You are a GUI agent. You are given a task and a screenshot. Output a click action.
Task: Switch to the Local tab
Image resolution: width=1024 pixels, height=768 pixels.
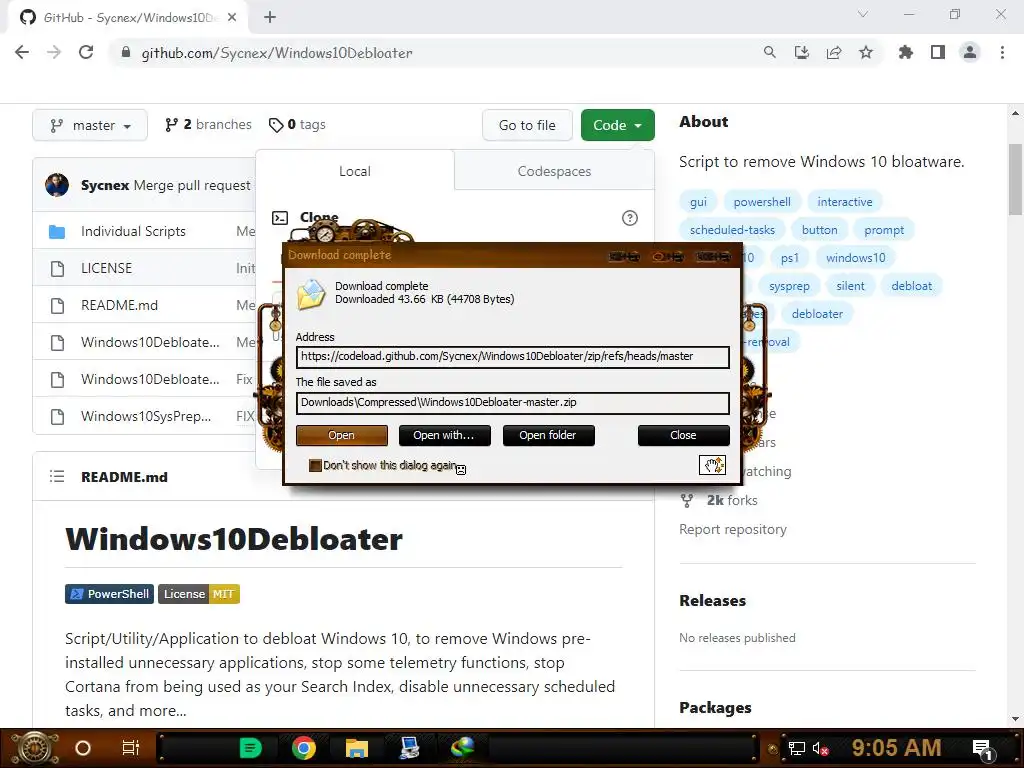355,171
